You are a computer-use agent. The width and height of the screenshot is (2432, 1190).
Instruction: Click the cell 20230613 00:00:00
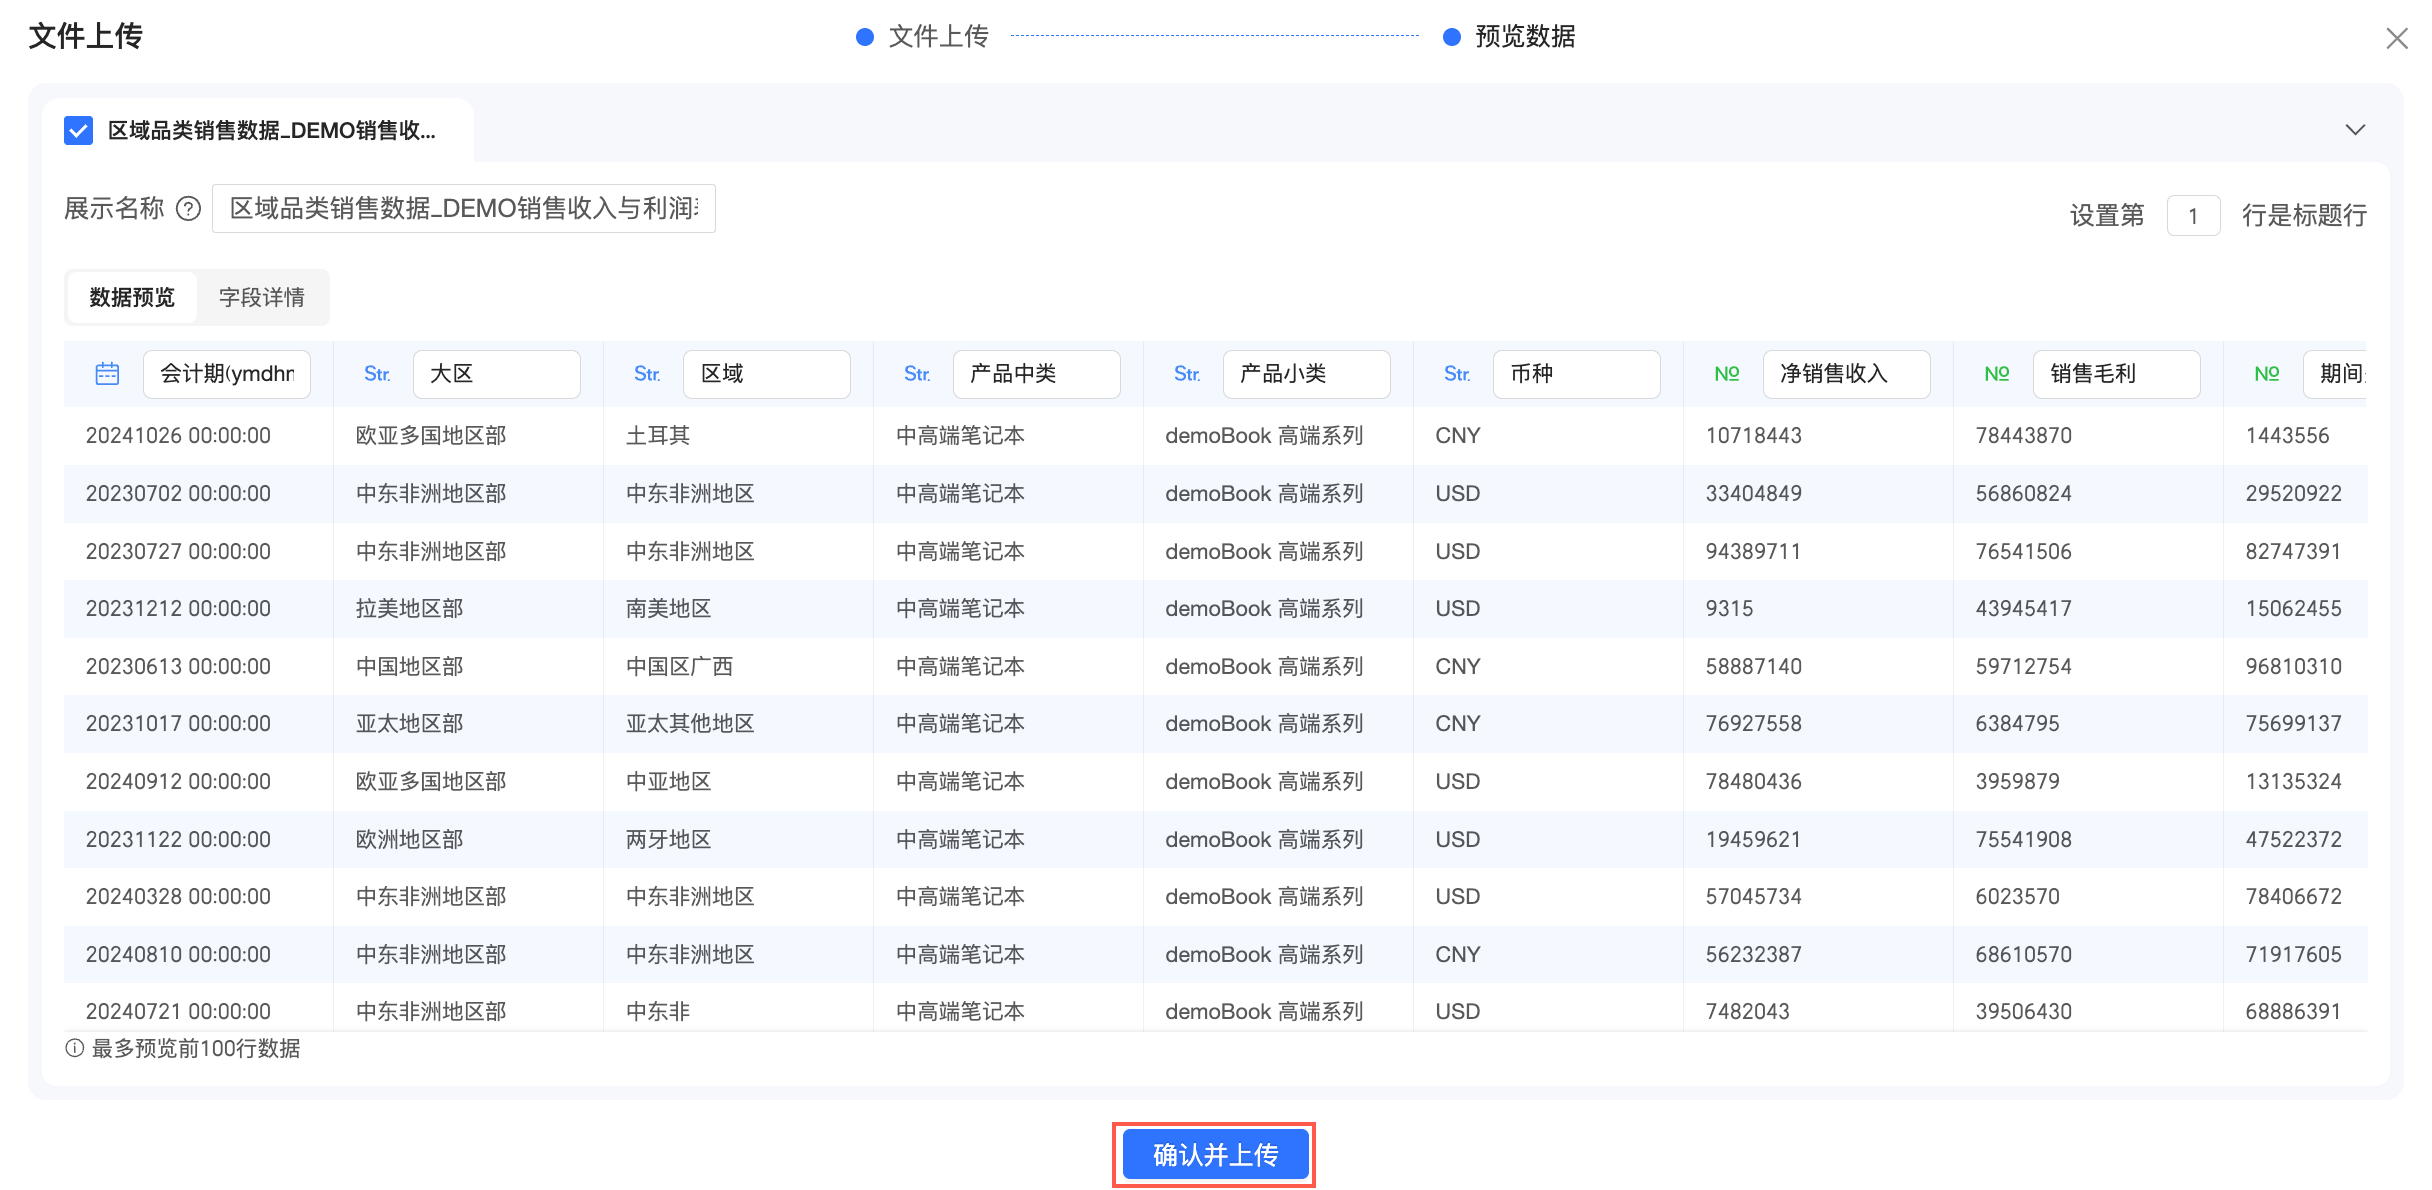tap(178, 667)
